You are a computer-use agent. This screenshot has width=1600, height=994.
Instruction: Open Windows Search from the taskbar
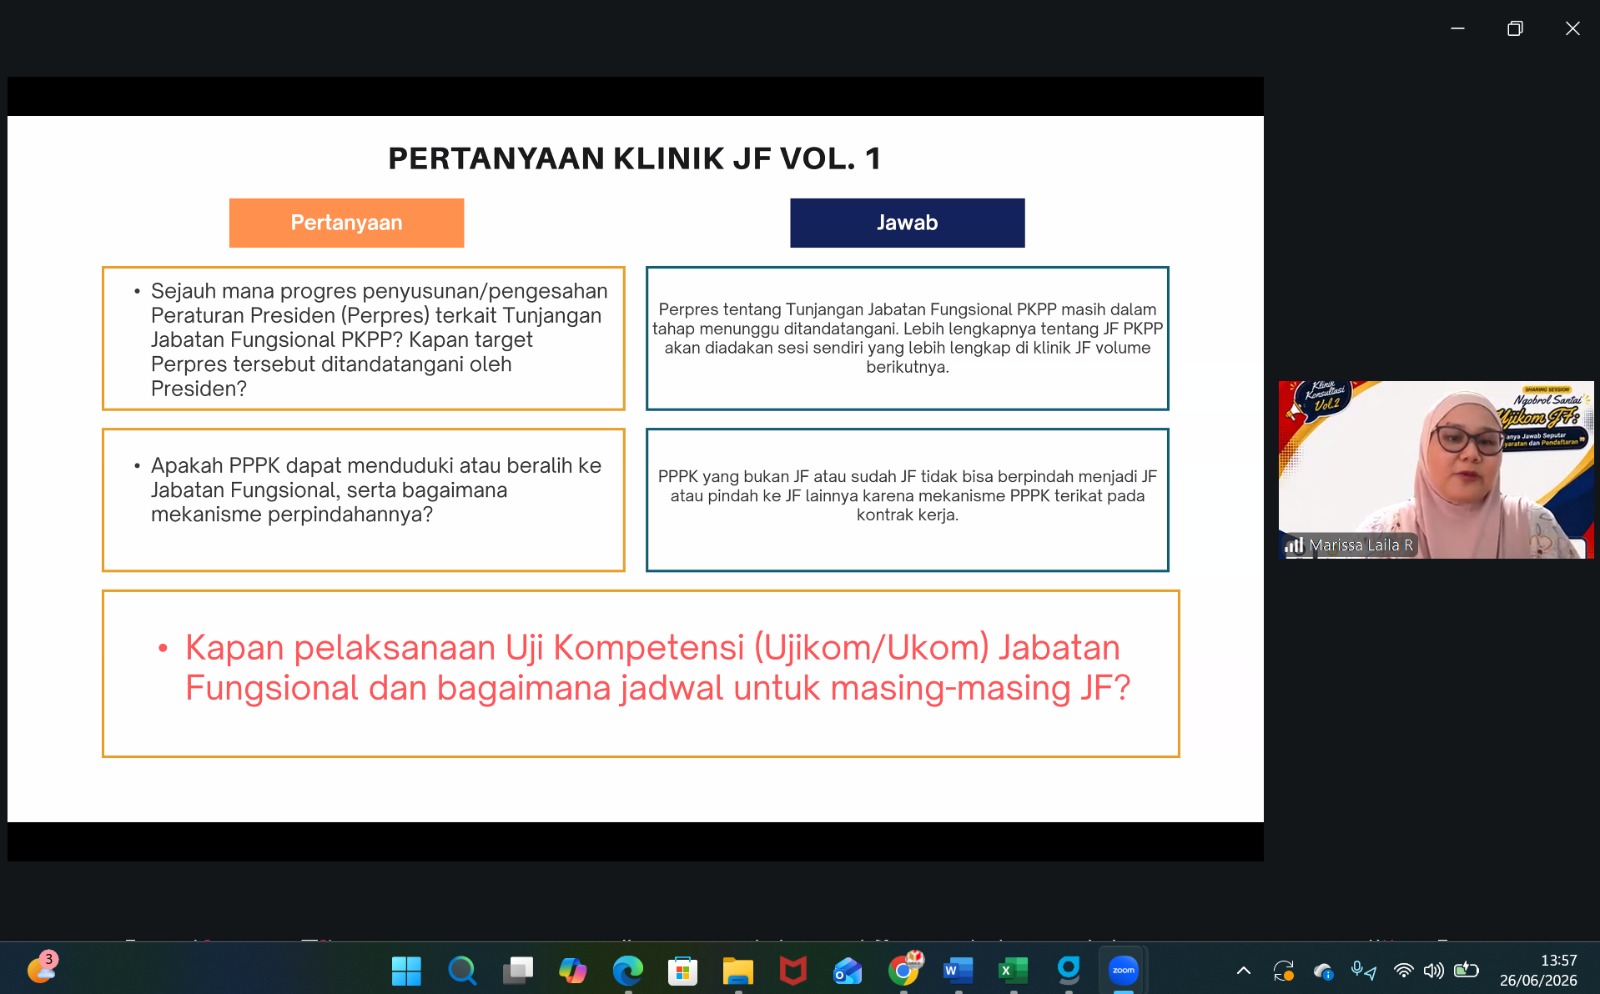(x=462, y=970)
